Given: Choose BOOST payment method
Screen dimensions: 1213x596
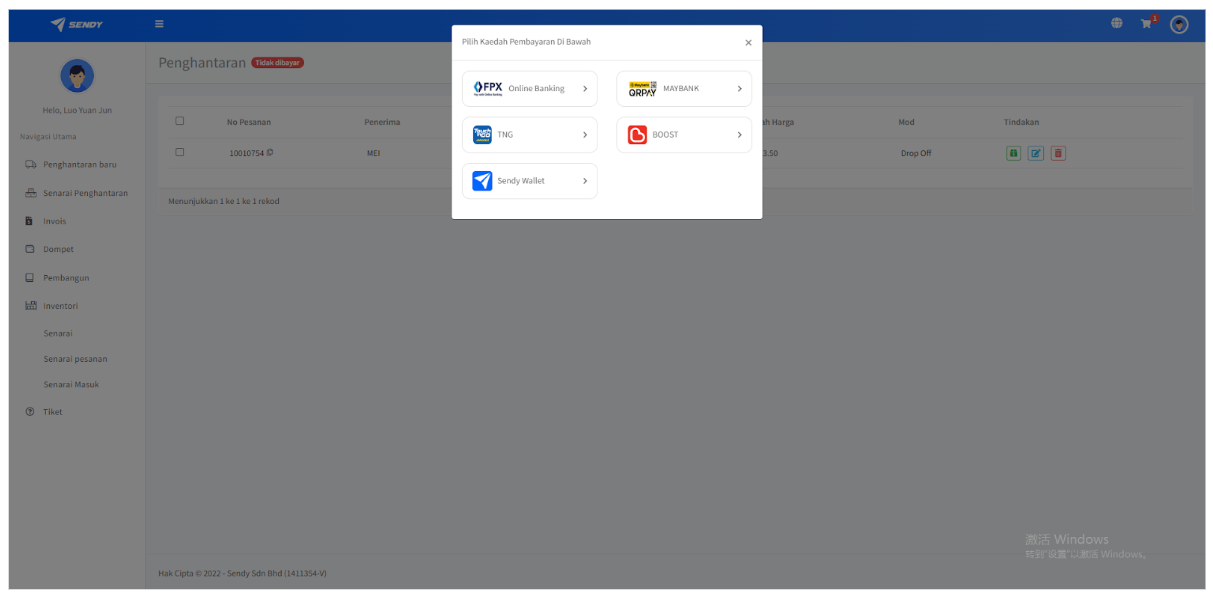Looking at the screenshot, I should coord(684,135).
